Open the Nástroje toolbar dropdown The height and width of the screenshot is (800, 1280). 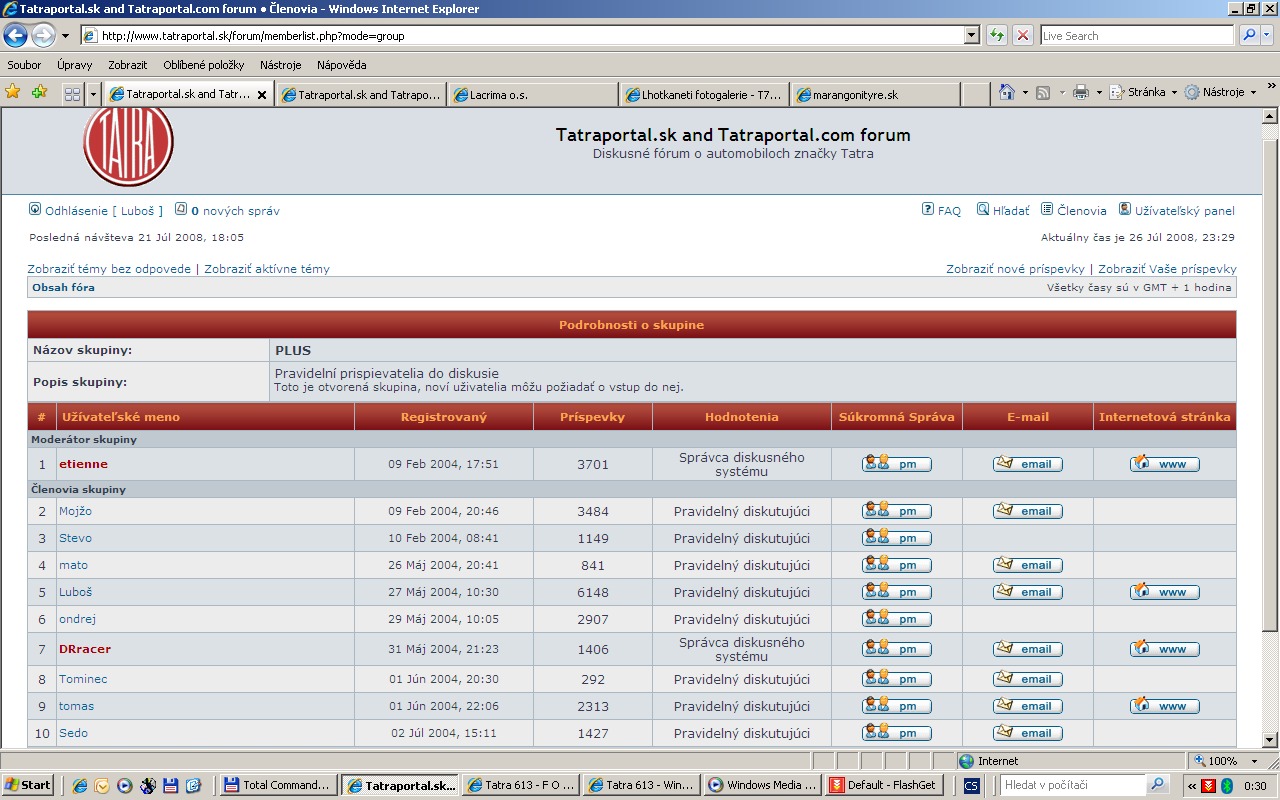click(1220, 92)
